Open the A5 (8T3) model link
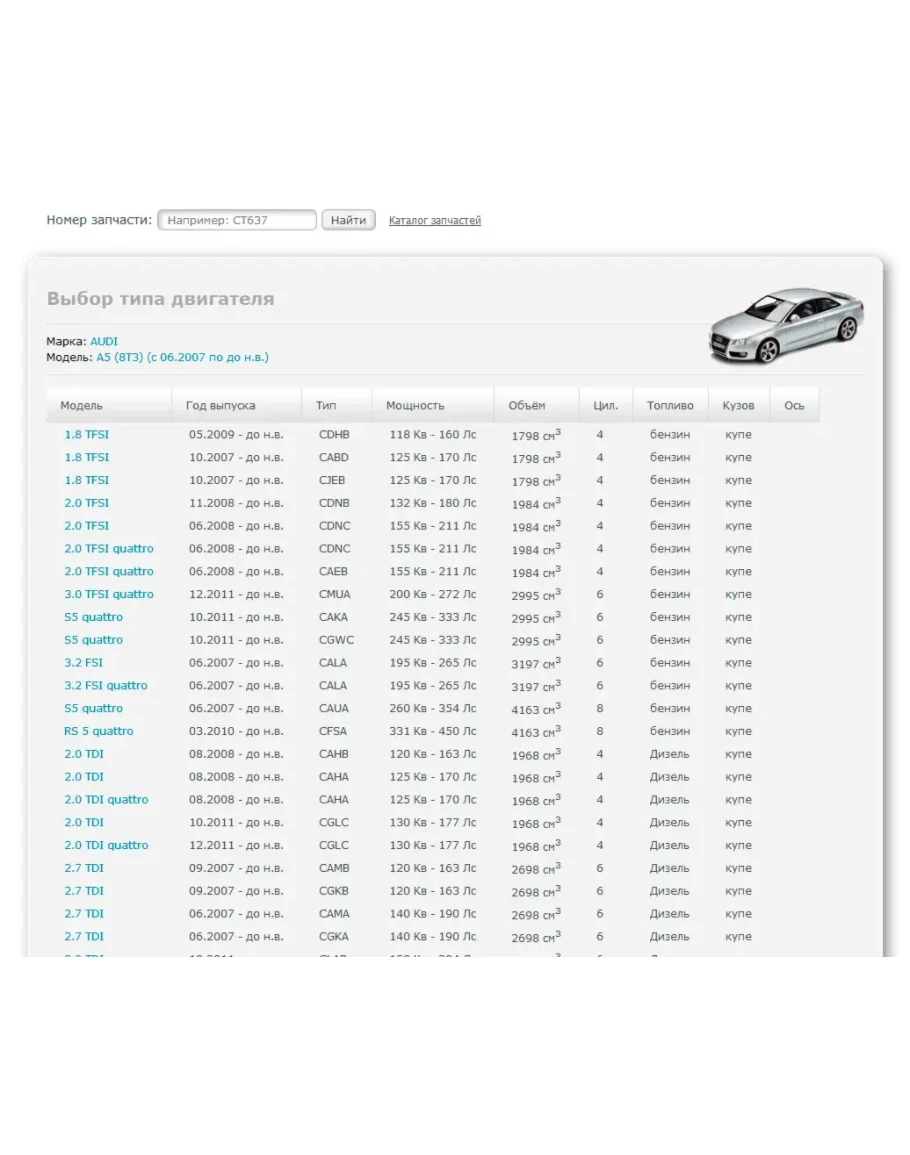Viewport: 910px width, 1155px height. tap(182, 357)
